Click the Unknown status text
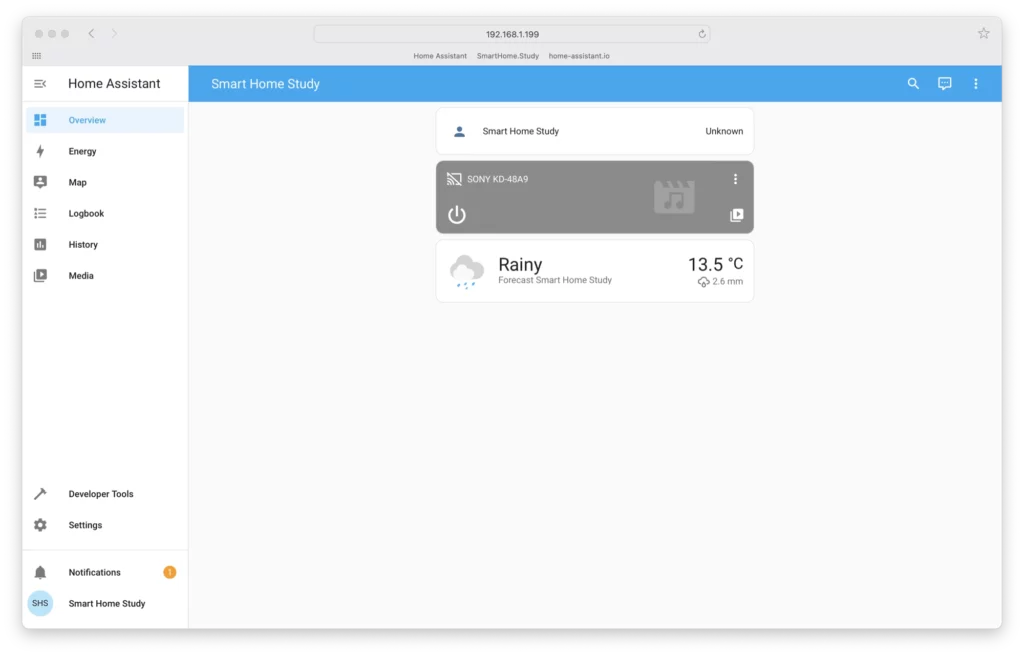The width and height of the screenshot is (1024, 656). click(x=724, y=131)
